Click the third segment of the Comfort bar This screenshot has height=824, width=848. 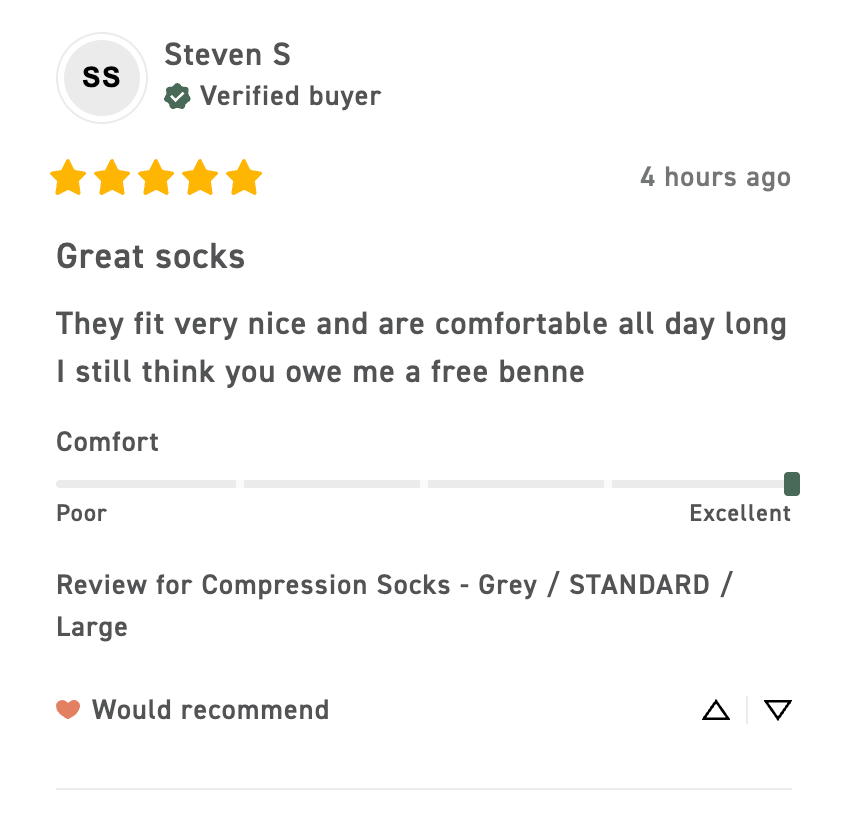click(516, 484)
